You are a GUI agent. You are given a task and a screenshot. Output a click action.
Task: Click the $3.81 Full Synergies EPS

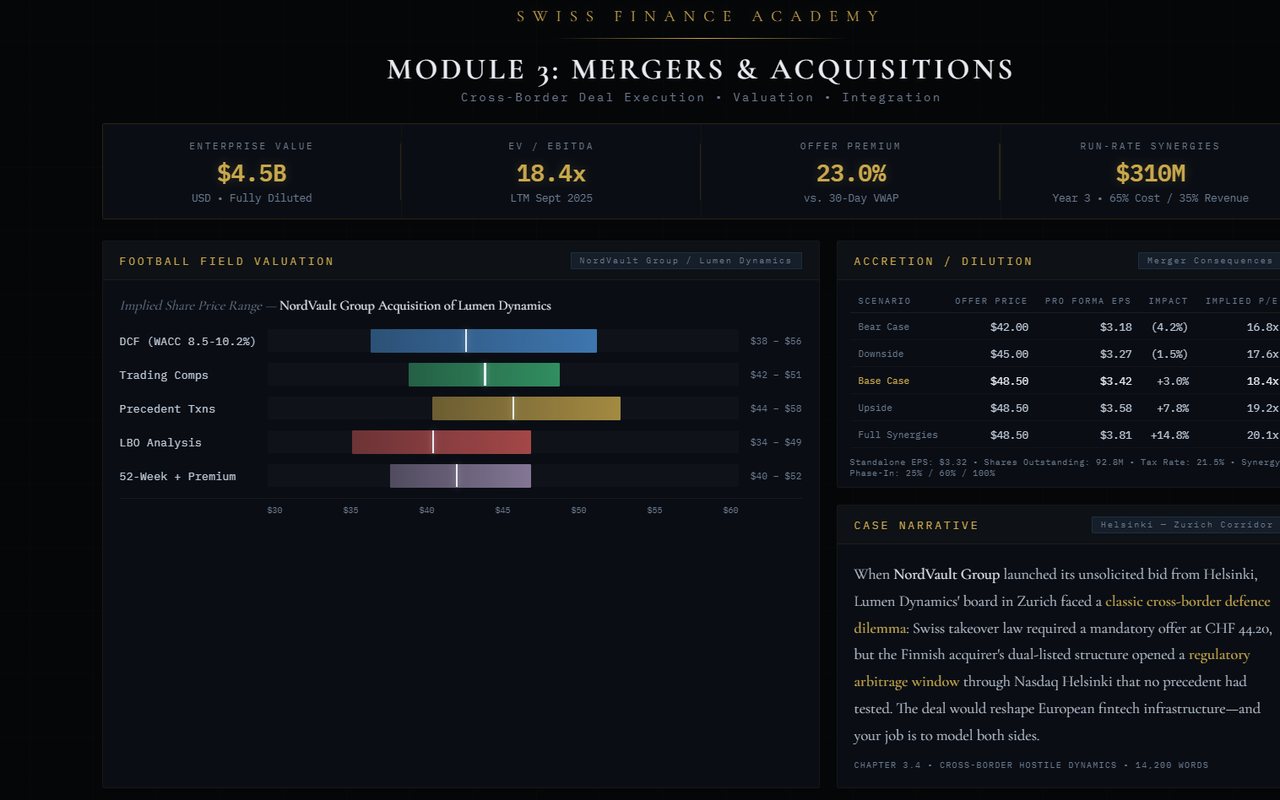(1116, 435)
